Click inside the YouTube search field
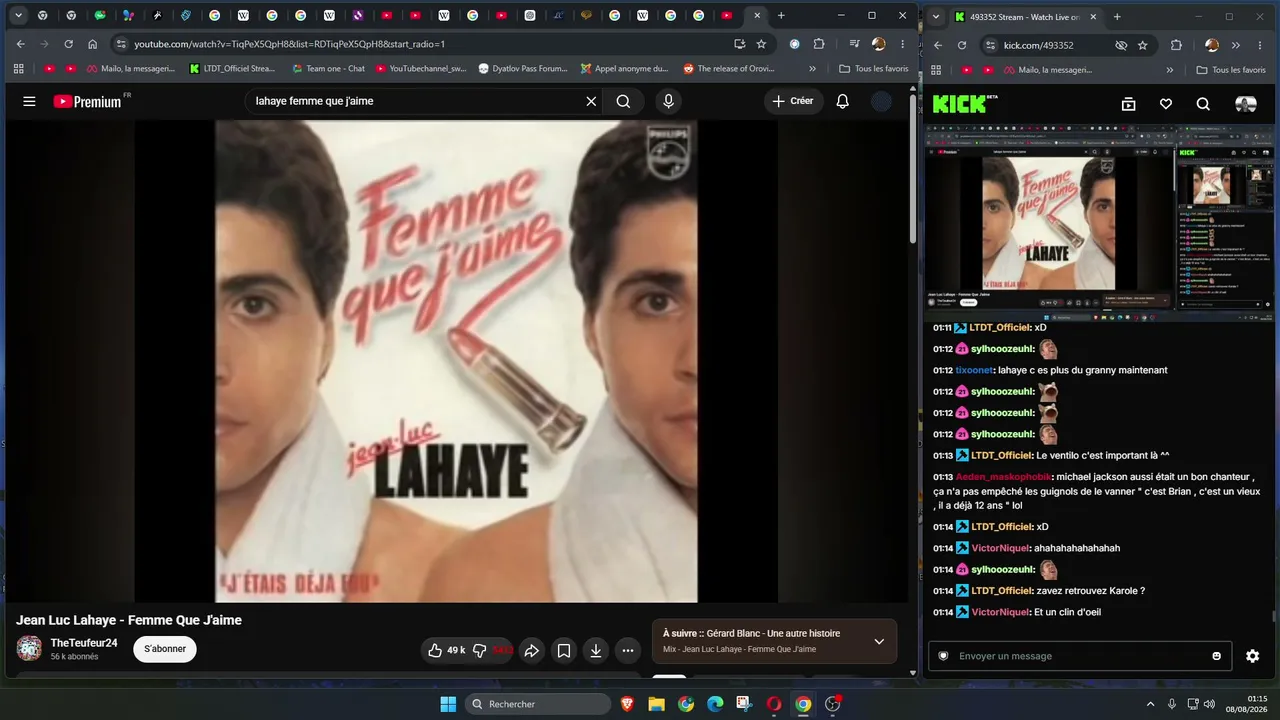Image resolution: width=1280 pixels, height=720 pixels. click(415, 101)
